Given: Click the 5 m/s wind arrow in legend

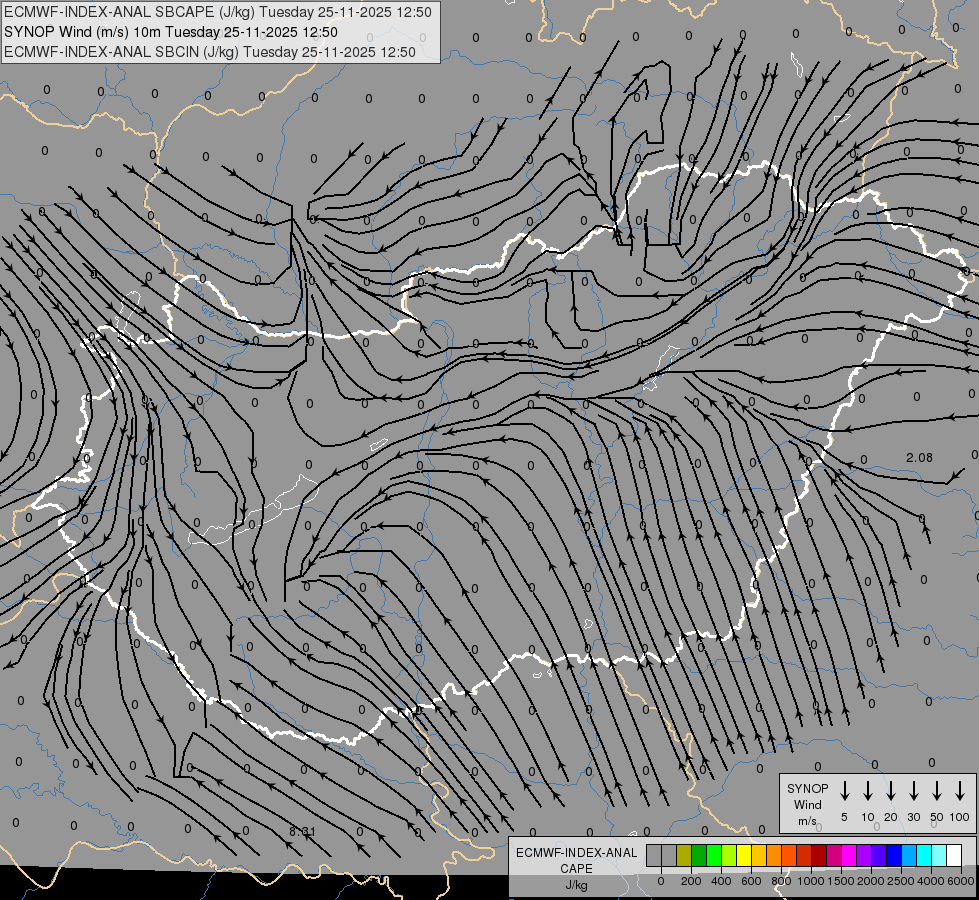Looking at the screenshot, I should pyautogui.click(x=844, y=790).
